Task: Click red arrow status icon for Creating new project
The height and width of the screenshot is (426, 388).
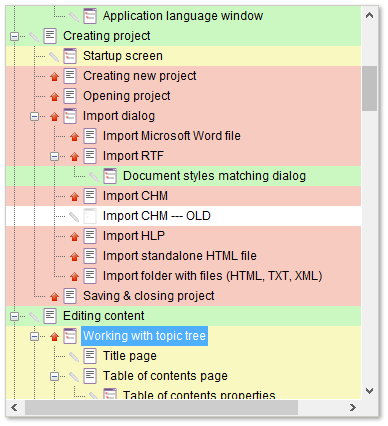Action: tap(54, 77)
